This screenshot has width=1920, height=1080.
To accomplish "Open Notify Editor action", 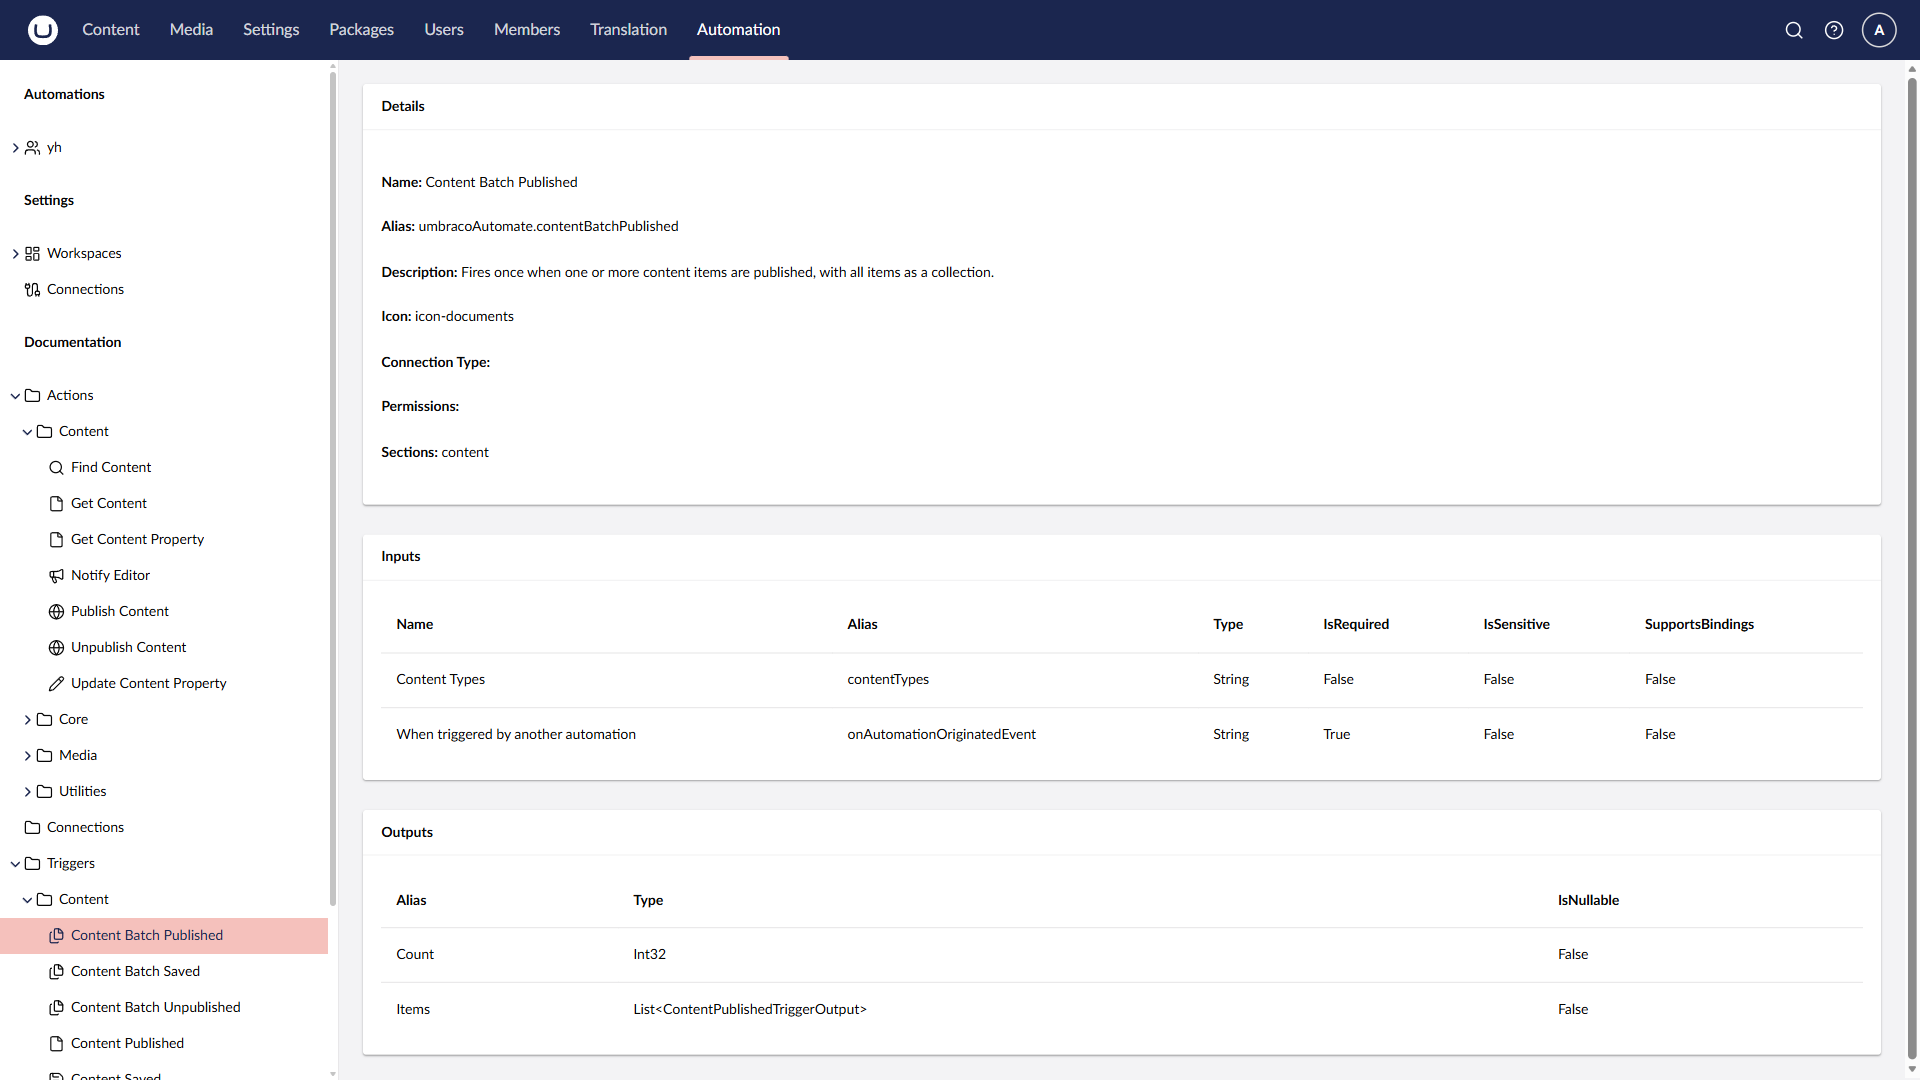I will (110, 576).
